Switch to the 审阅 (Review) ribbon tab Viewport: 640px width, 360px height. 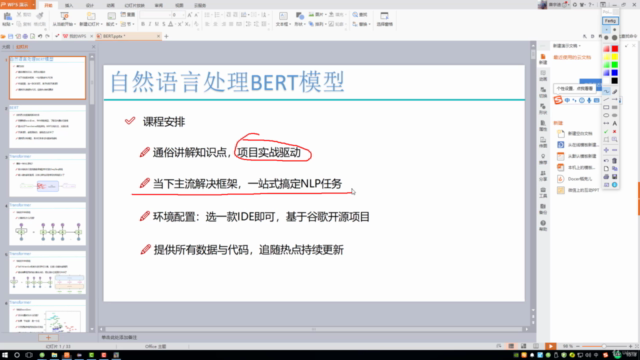[159, 5]
